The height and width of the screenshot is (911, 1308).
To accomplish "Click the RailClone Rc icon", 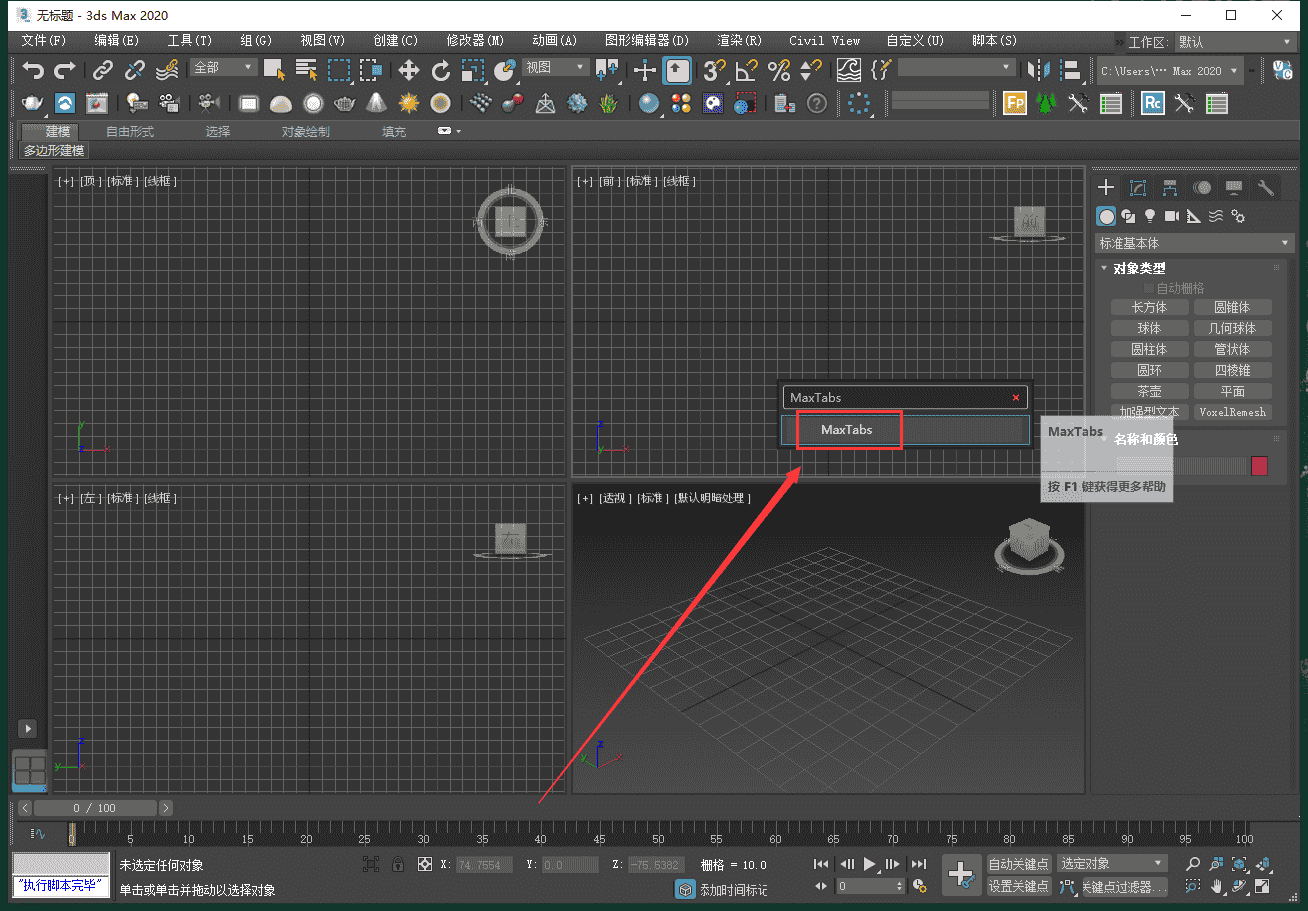I will [1153, 103].
